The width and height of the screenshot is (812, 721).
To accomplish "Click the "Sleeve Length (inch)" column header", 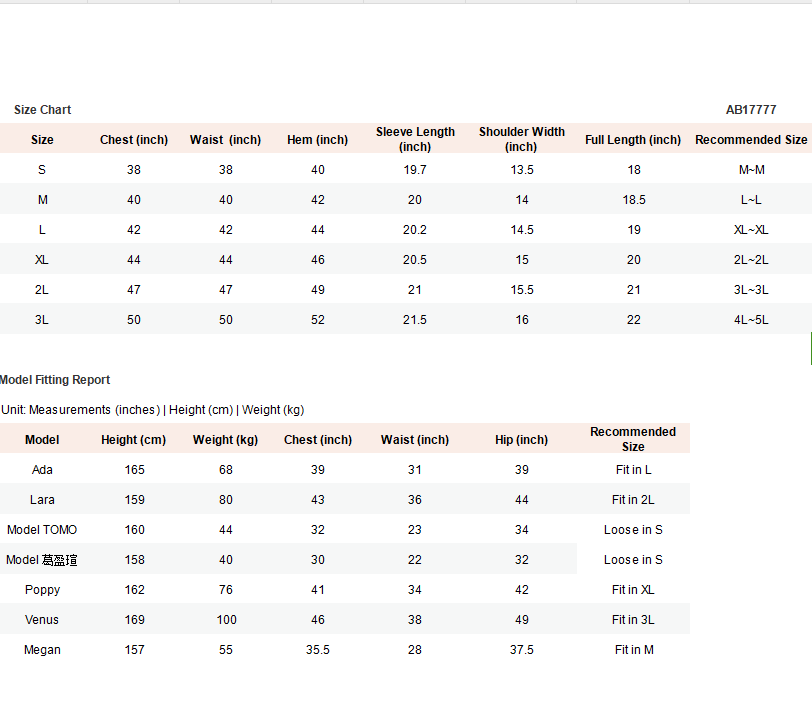I will click(415, 139).
